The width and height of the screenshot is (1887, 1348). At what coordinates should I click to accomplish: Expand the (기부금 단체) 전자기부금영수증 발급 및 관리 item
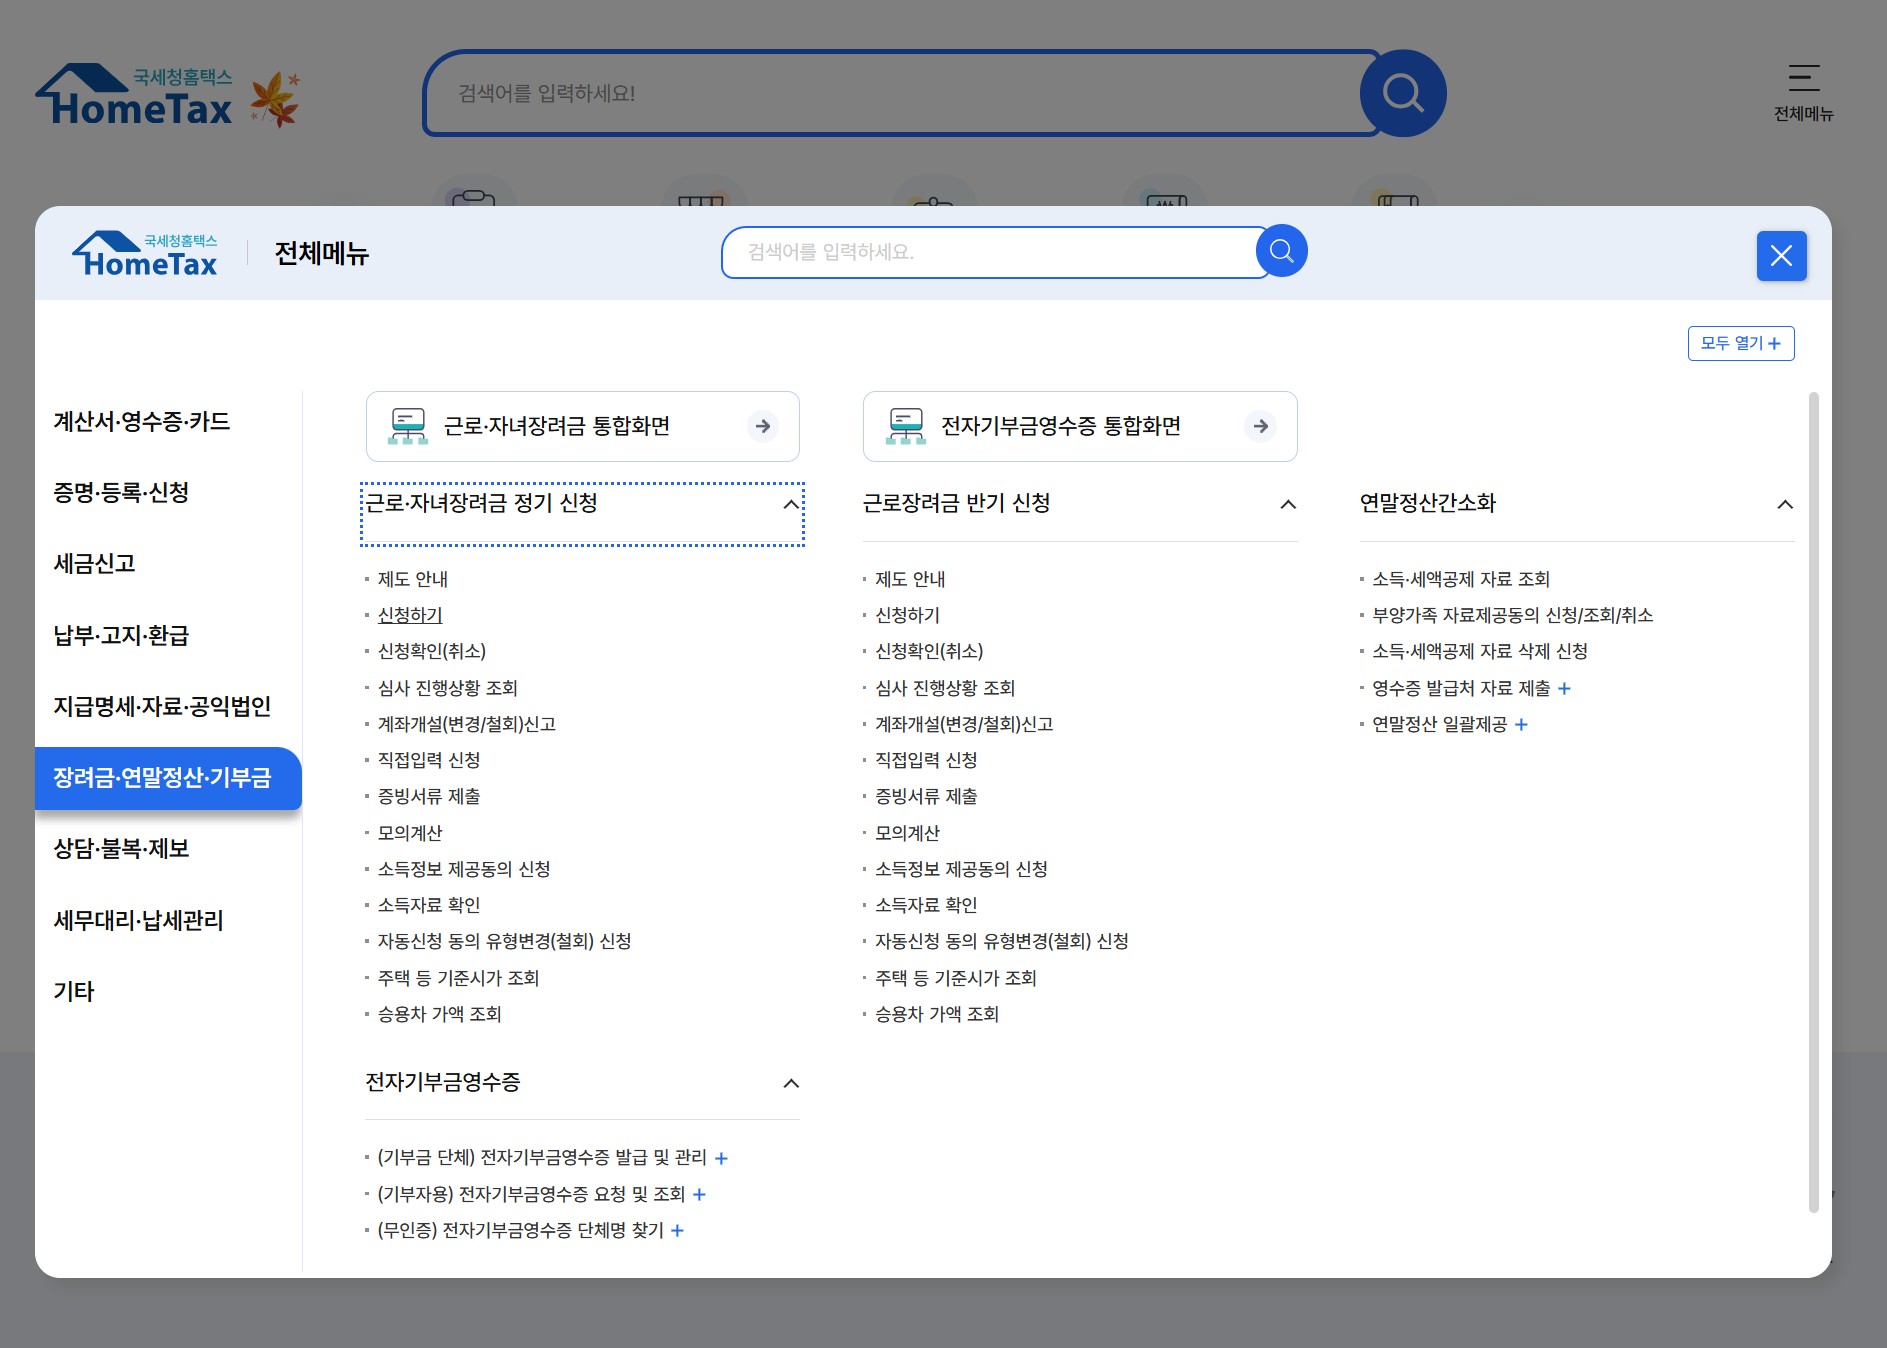721,1157
